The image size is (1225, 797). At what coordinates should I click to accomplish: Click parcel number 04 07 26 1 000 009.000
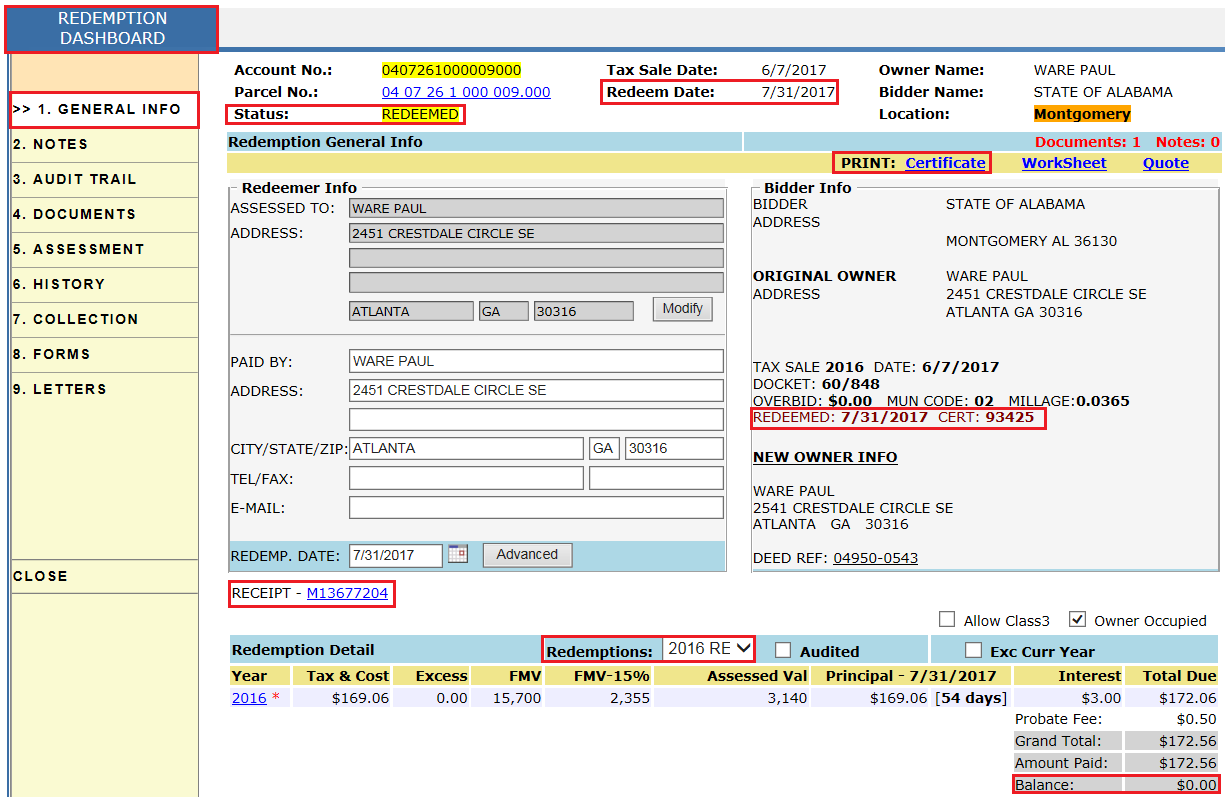click(x=466, y=92)
